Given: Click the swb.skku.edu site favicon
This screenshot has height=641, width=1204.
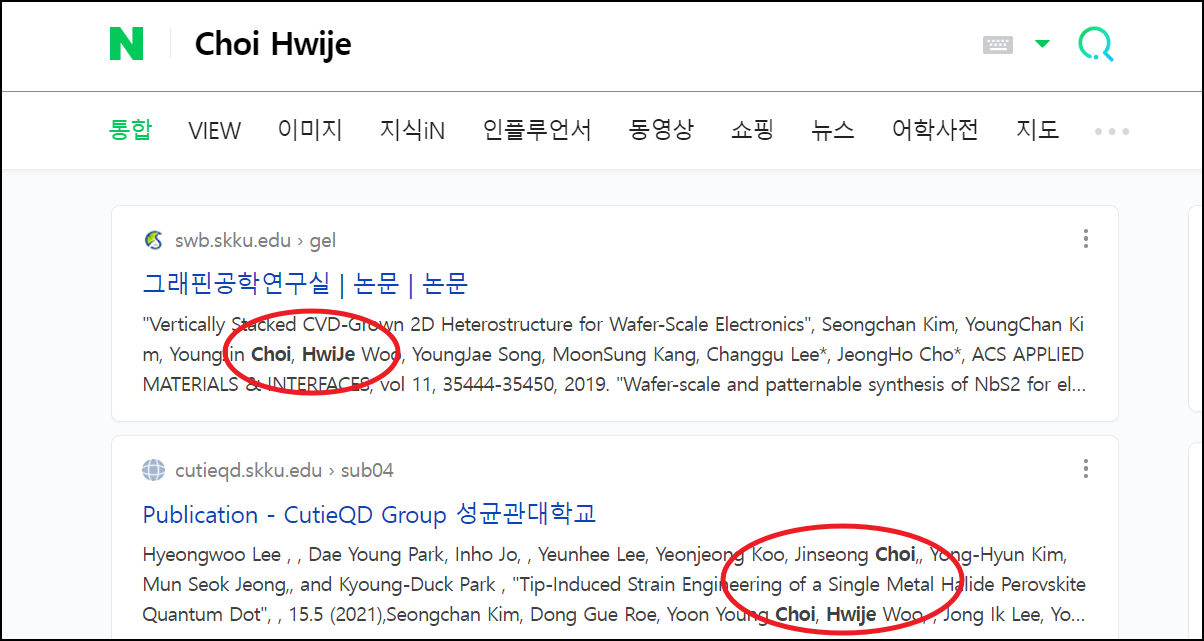Looking at the screenshot, I should pos(153,240).
